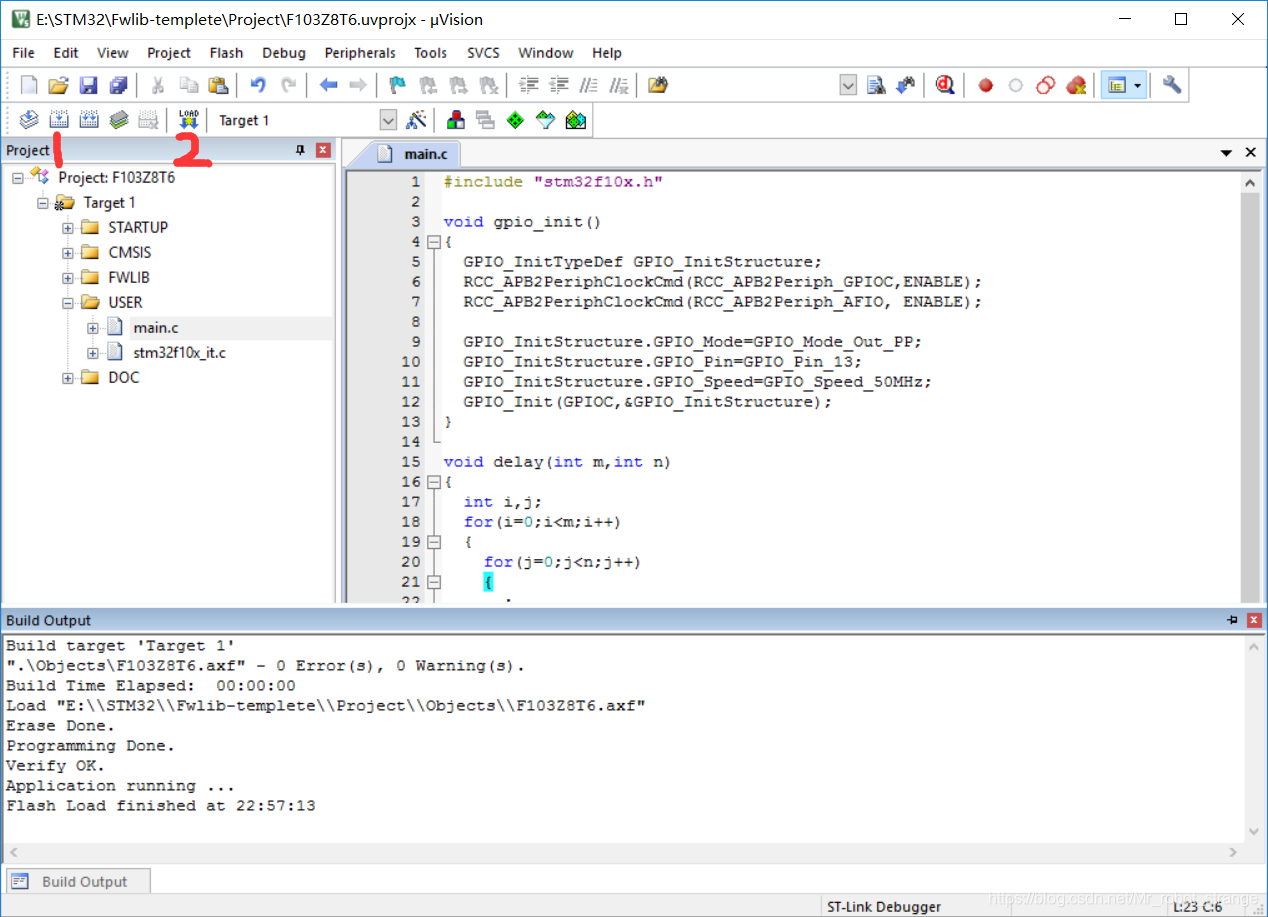
Task: Open Manage Run-Time Environment green diamond icon
Action: tap(515, 120)
